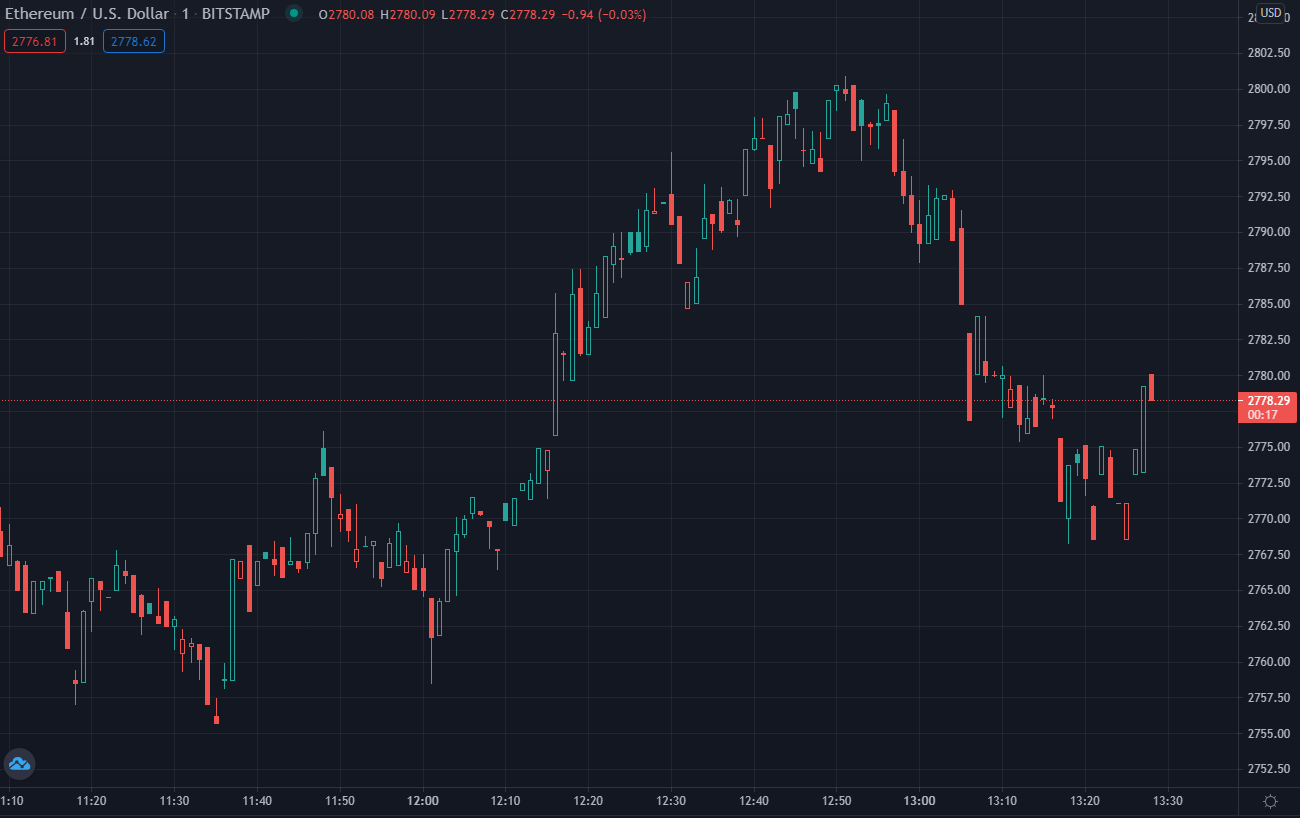Click the red sell price 2776.81 button
Viewport: 1300px width, 818px height.
35,41
